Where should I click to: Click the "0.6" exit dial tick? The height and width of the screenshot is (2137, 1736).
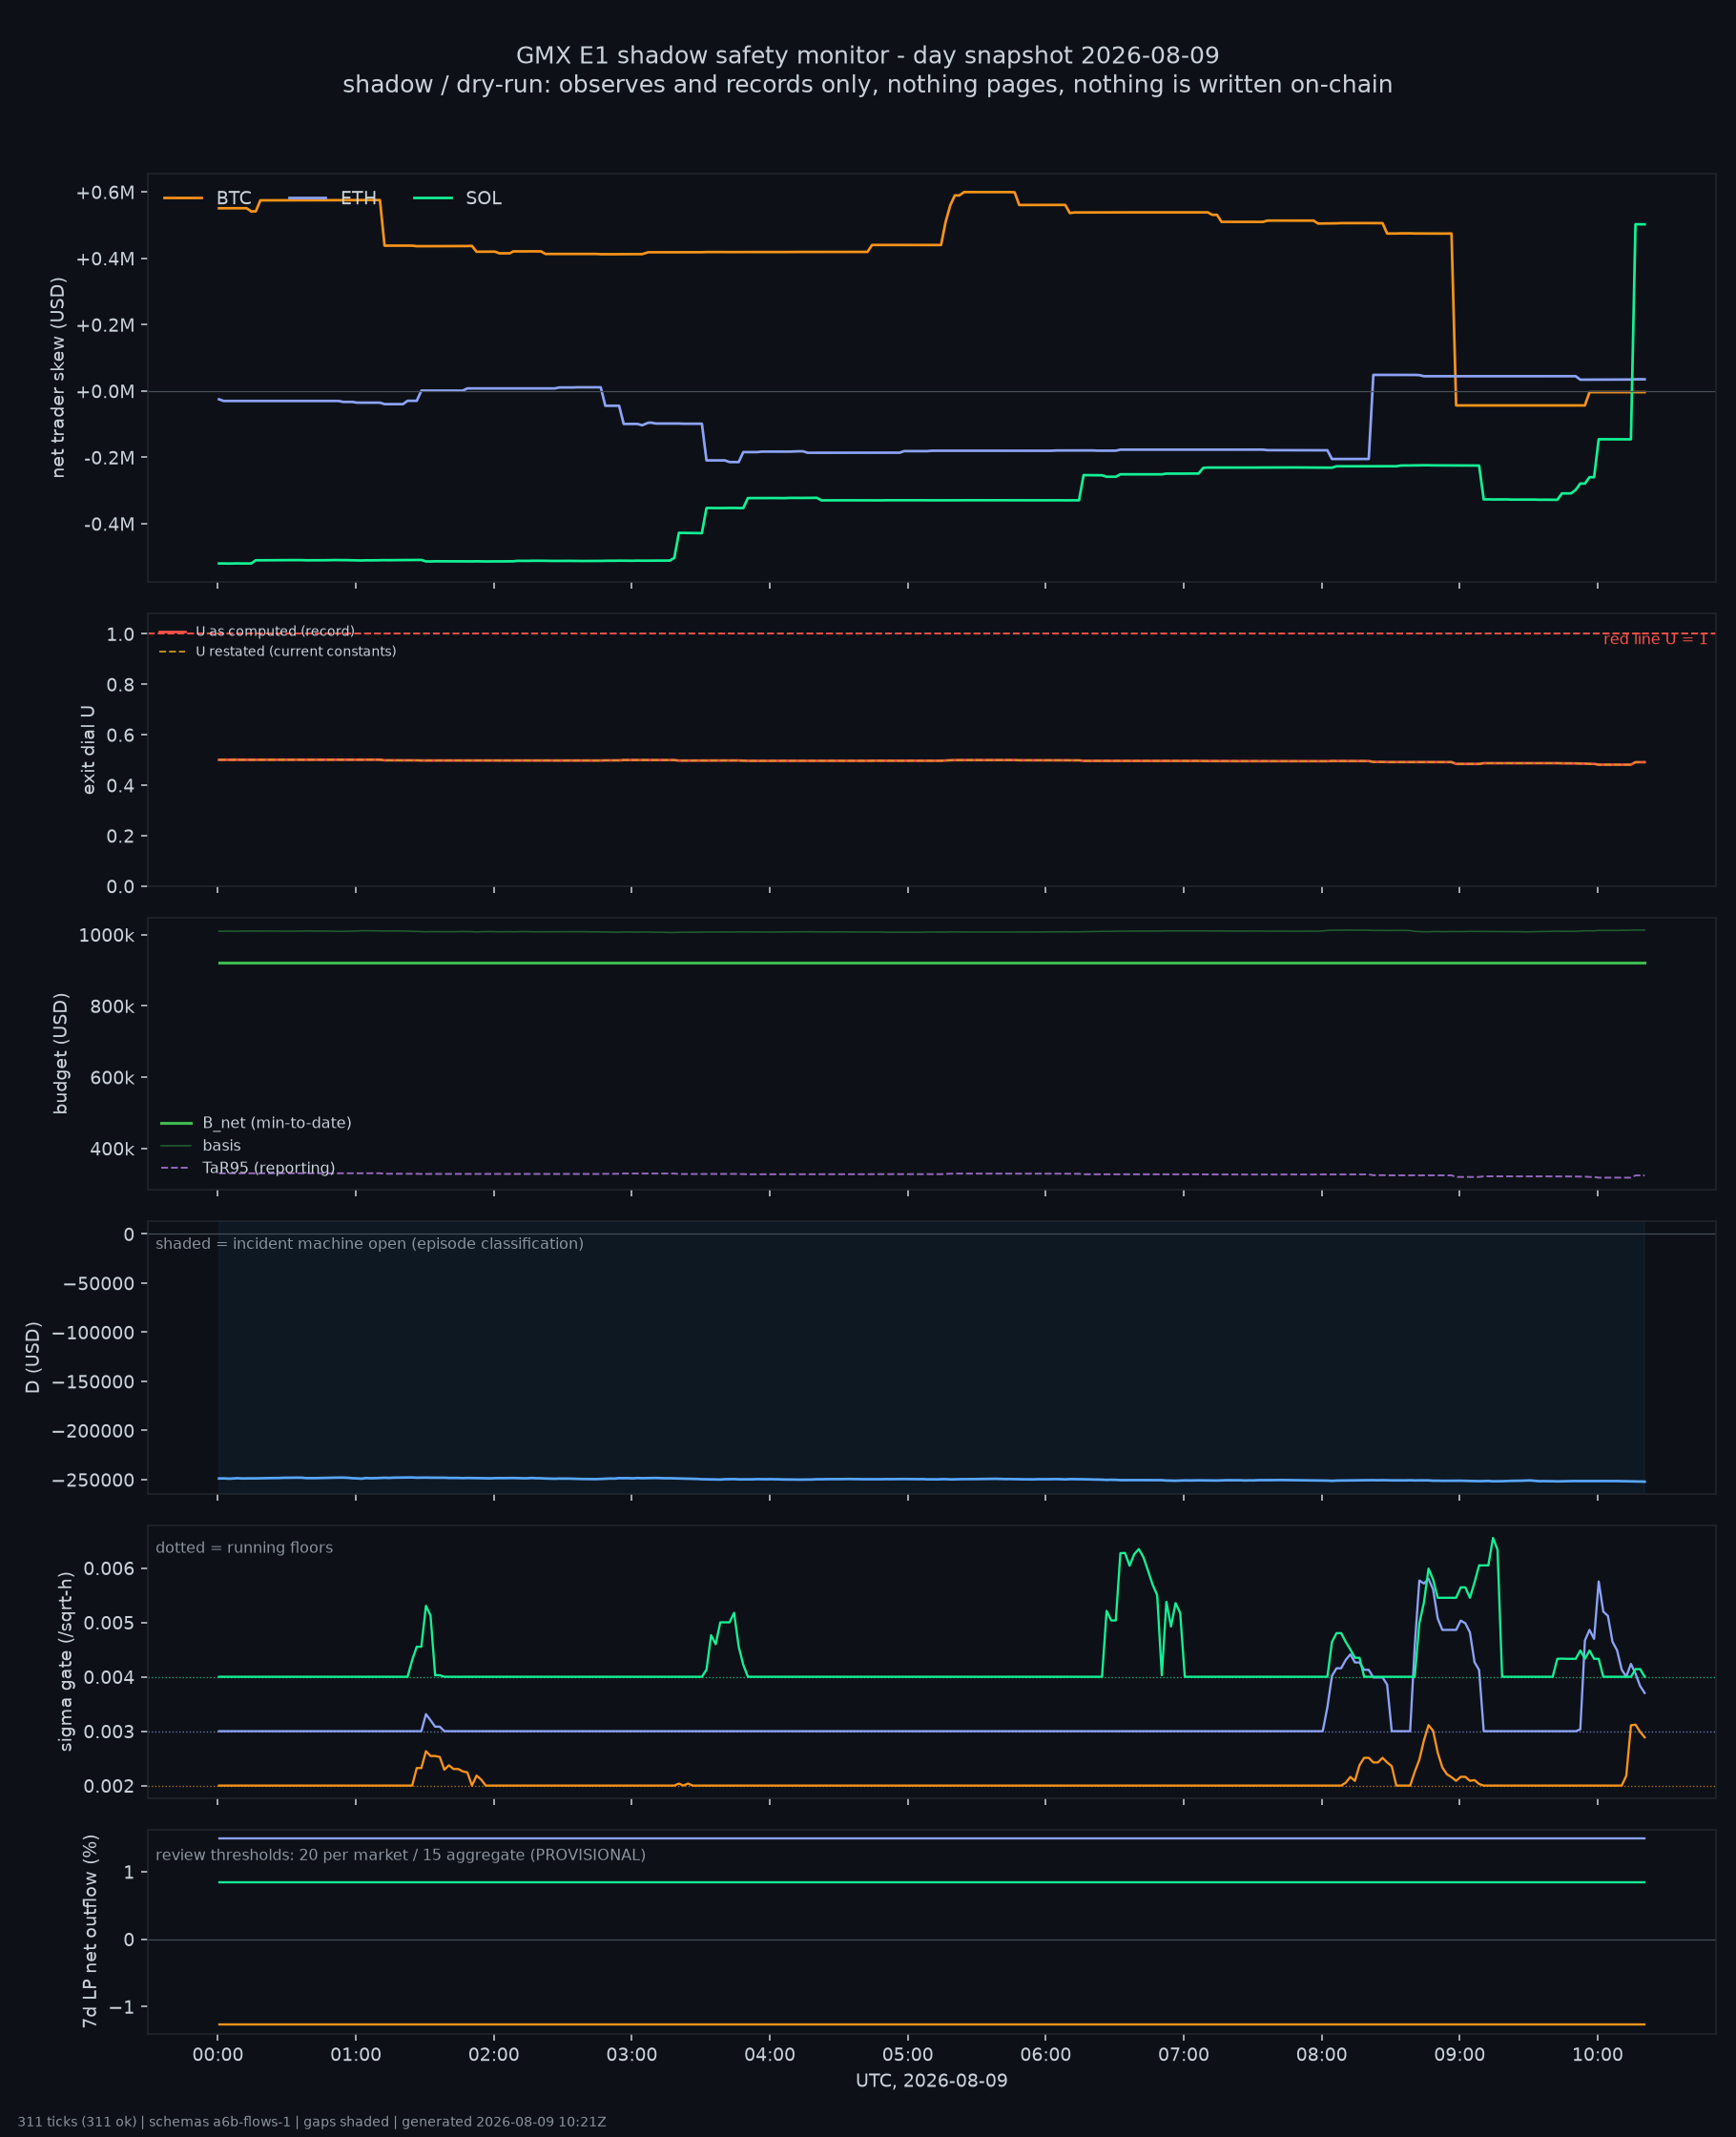[121, 735]
